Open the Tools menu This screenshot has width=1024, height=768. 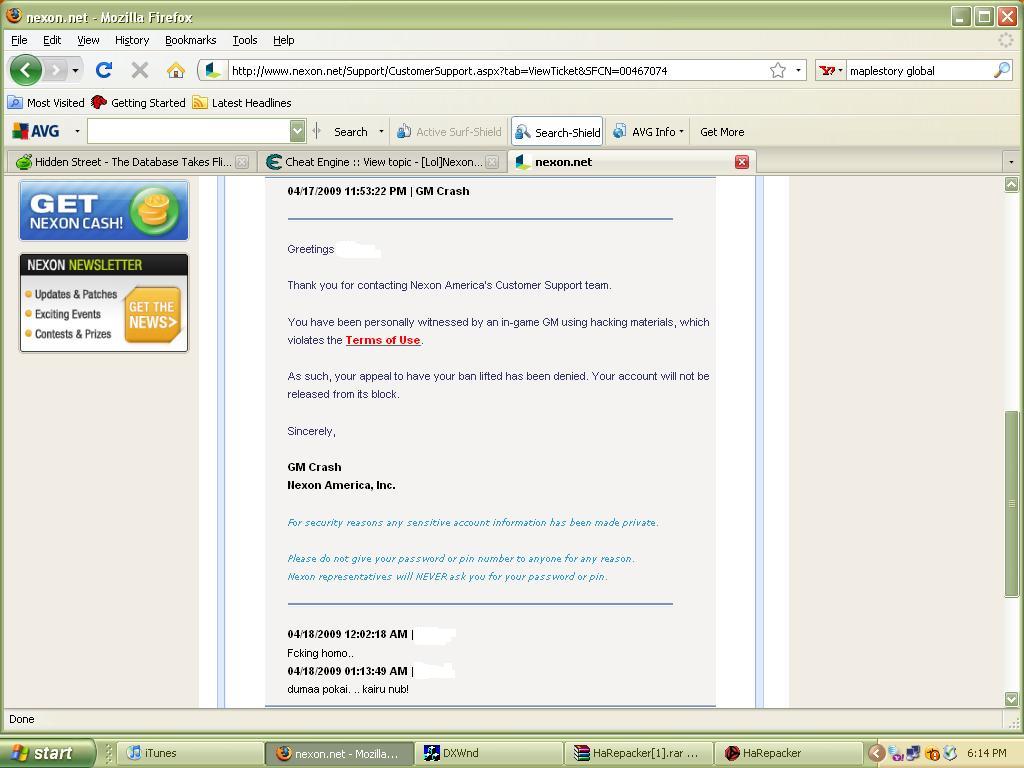(245, 40)
